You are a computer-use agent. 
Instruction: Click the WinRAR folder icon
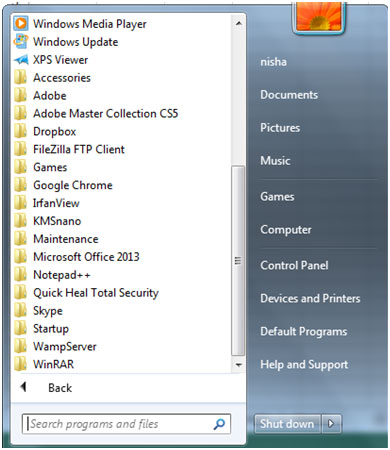click(21, 364)
